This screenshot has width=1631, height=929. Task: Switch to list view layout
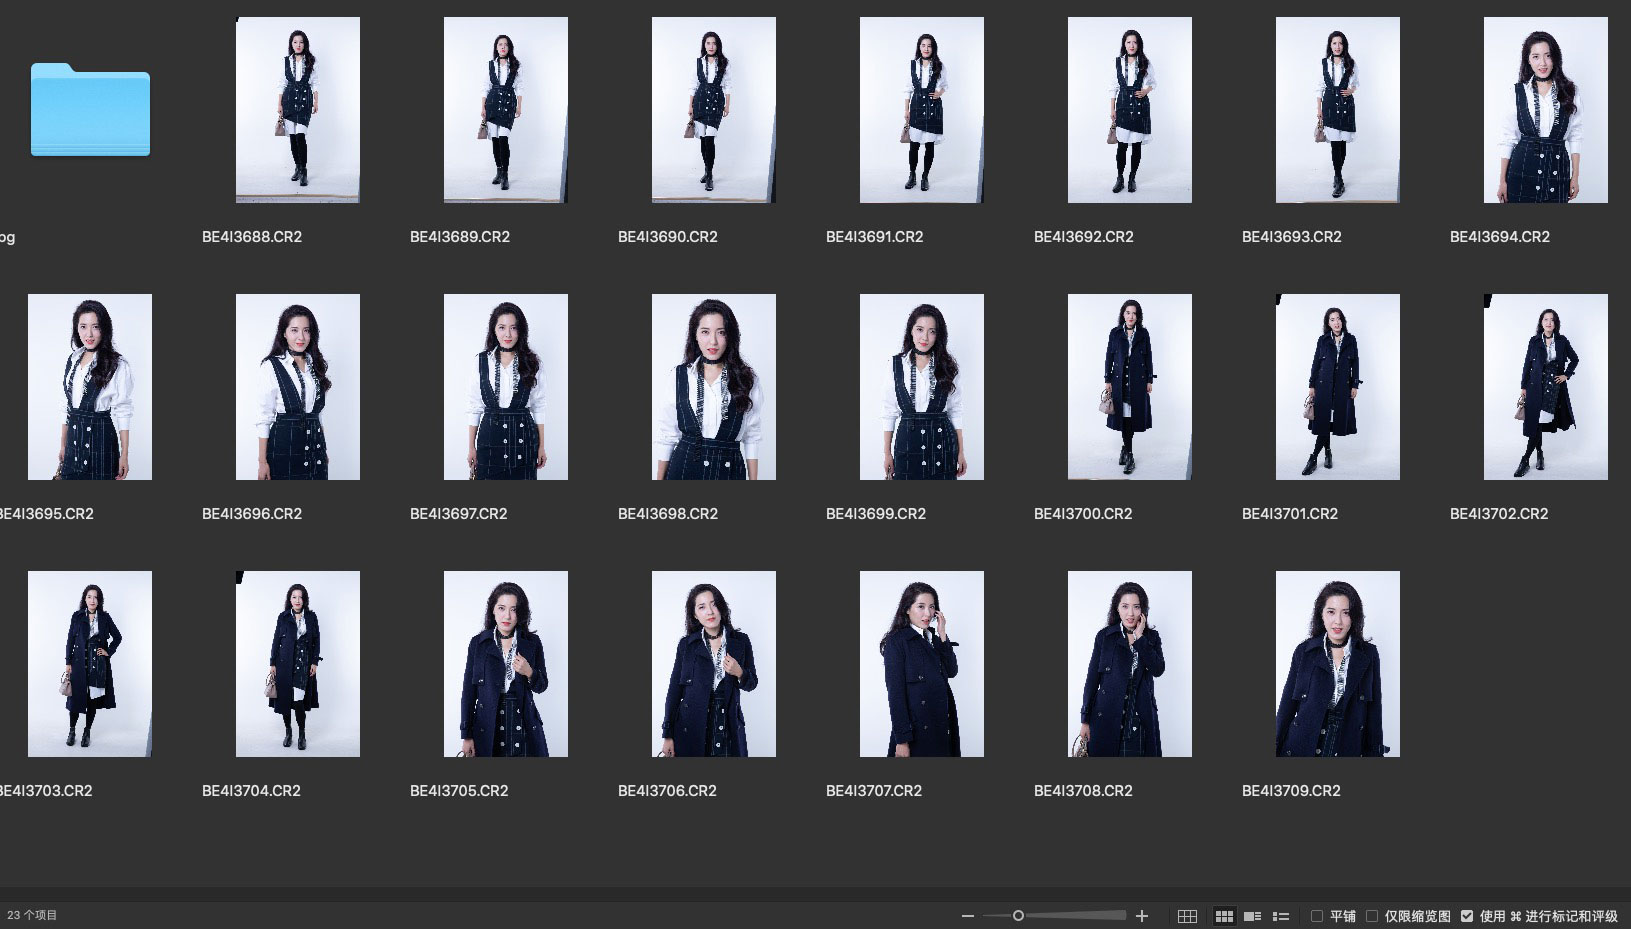[x=1280, y=916]
